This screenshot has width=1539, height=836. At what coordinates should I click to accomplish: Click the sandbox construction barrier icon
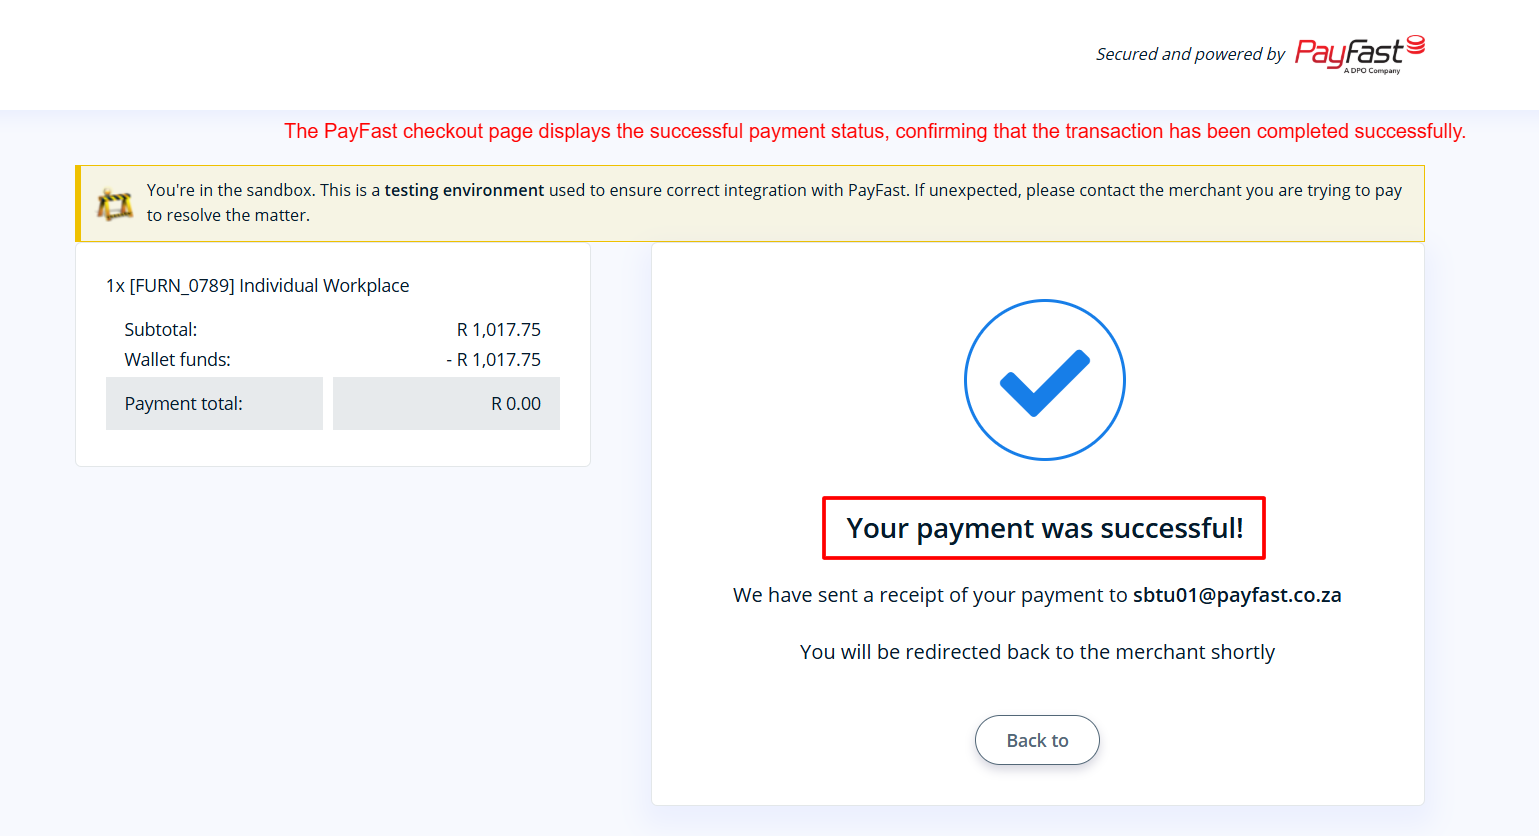tap(115, 204)
